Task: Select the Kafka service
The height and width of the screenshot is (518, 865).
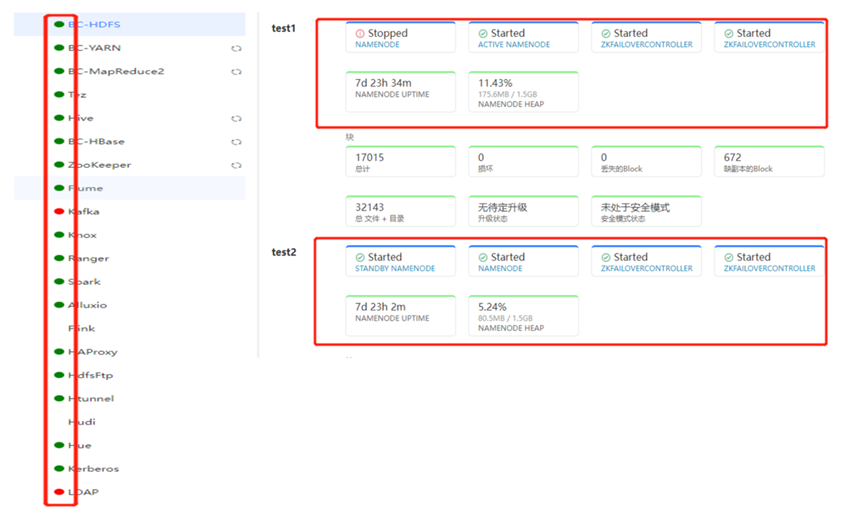Action: point(84,211)
